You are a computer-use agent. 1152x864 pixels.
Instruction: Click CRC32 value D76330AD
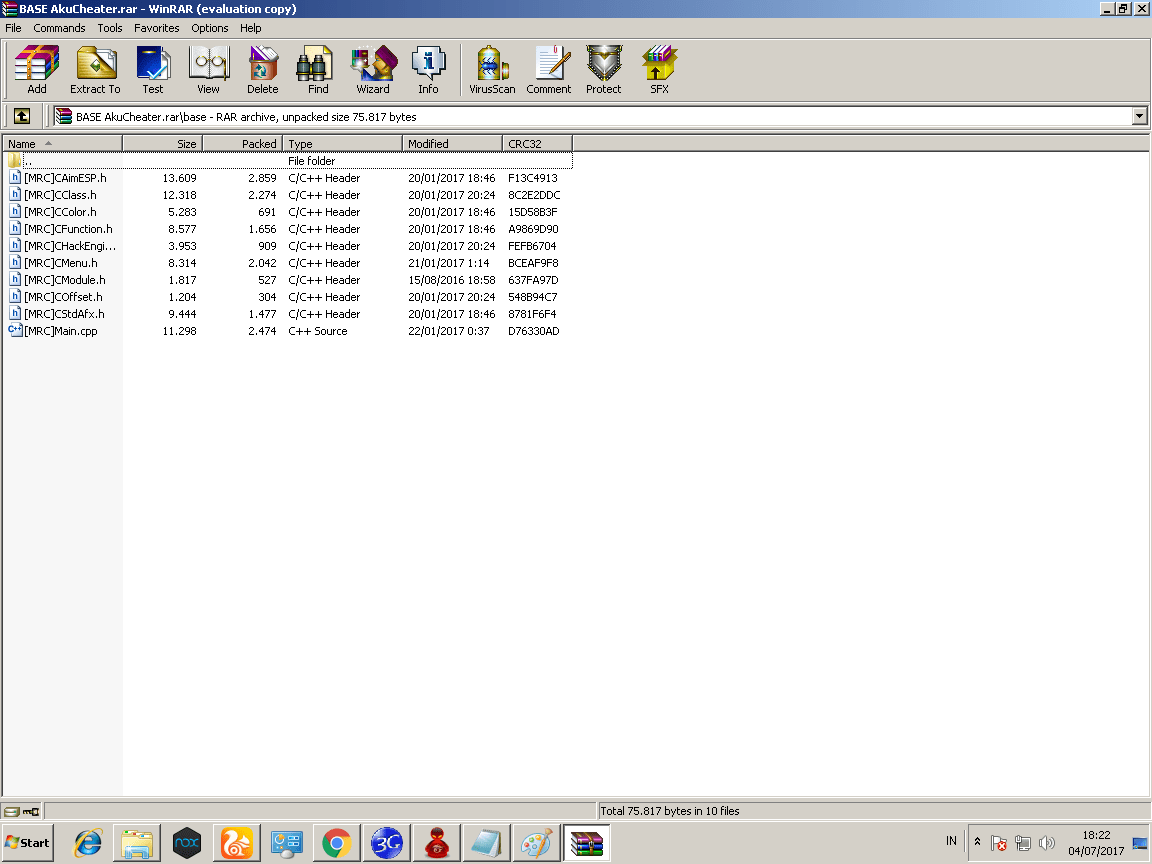pyautogui.click(x=534, y=331)
